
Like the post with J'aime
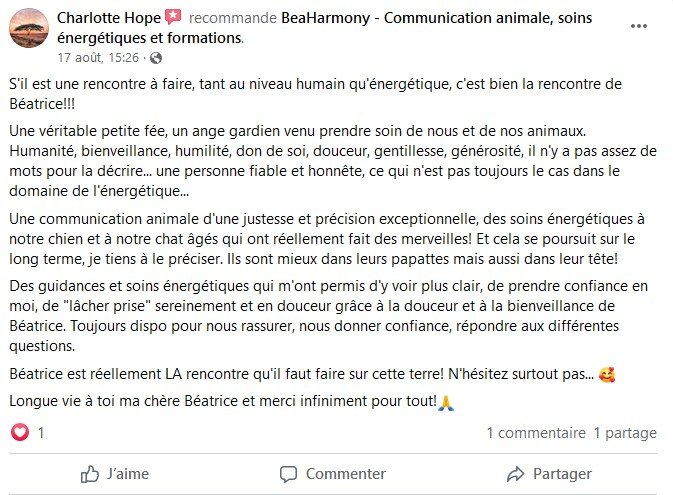point(115,474)
